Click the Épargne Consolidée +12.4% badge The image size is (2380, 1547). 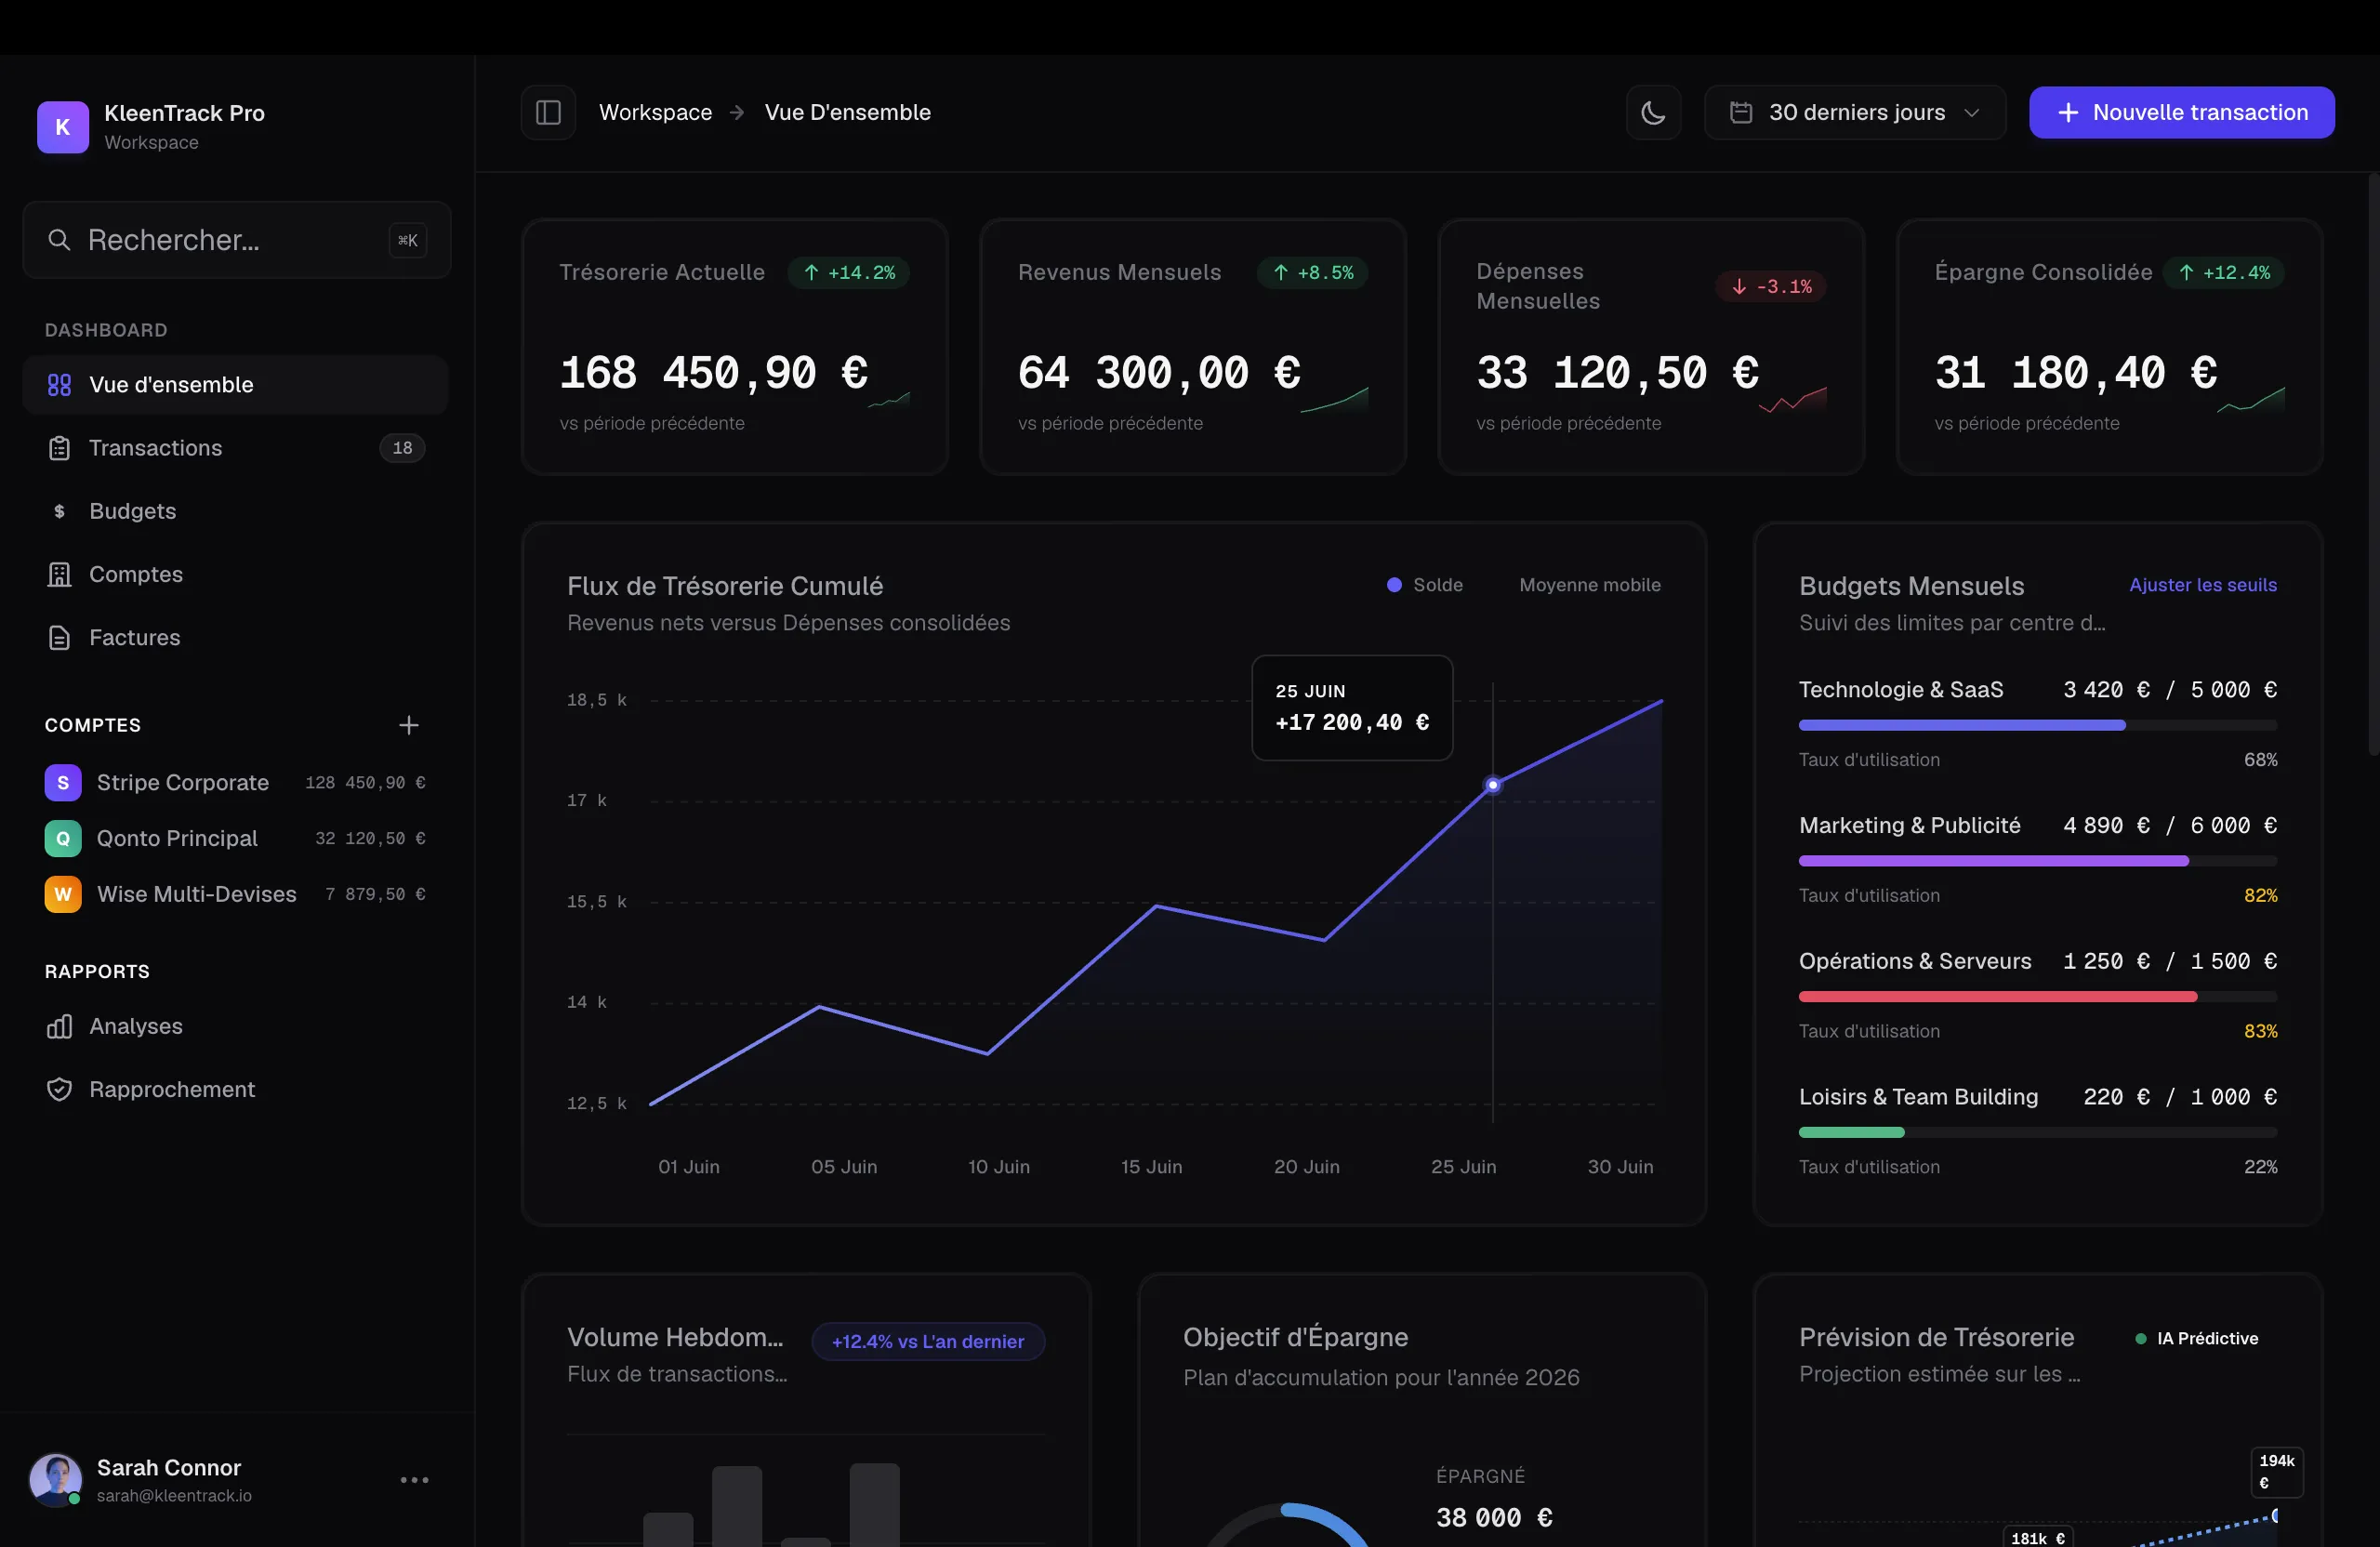click(2224, 273)
